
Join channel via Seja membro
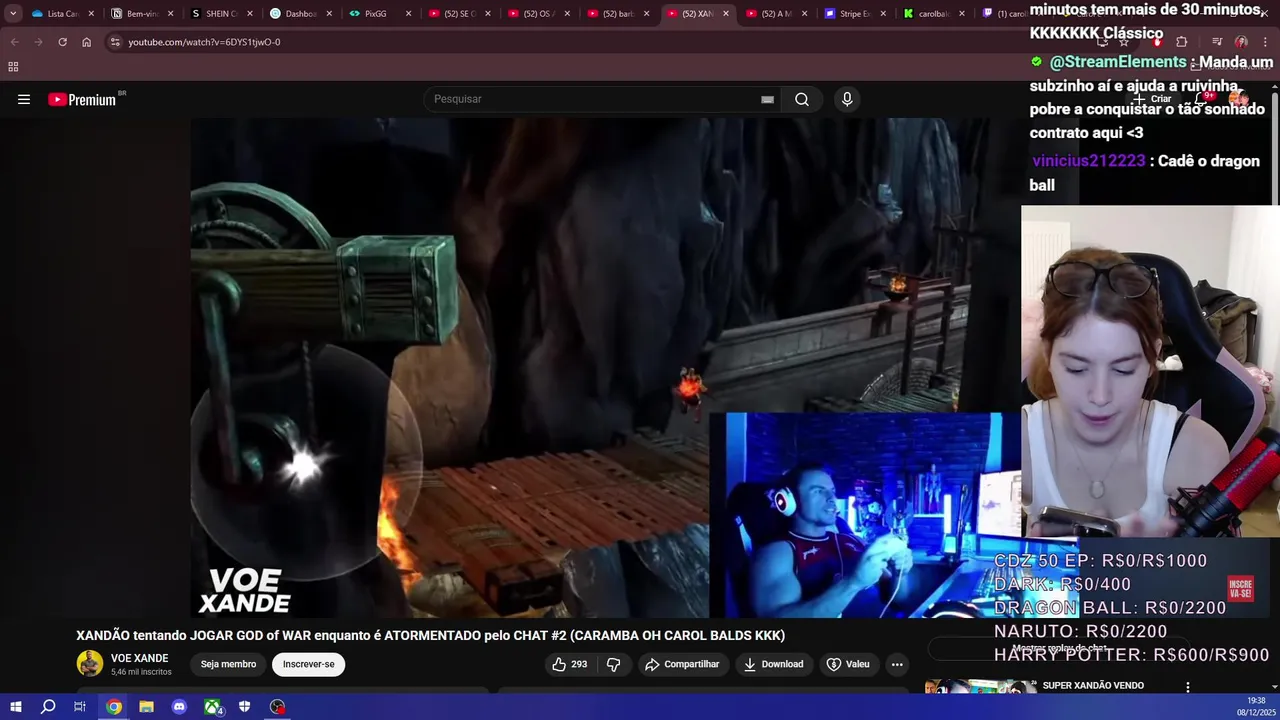(228, 664)
